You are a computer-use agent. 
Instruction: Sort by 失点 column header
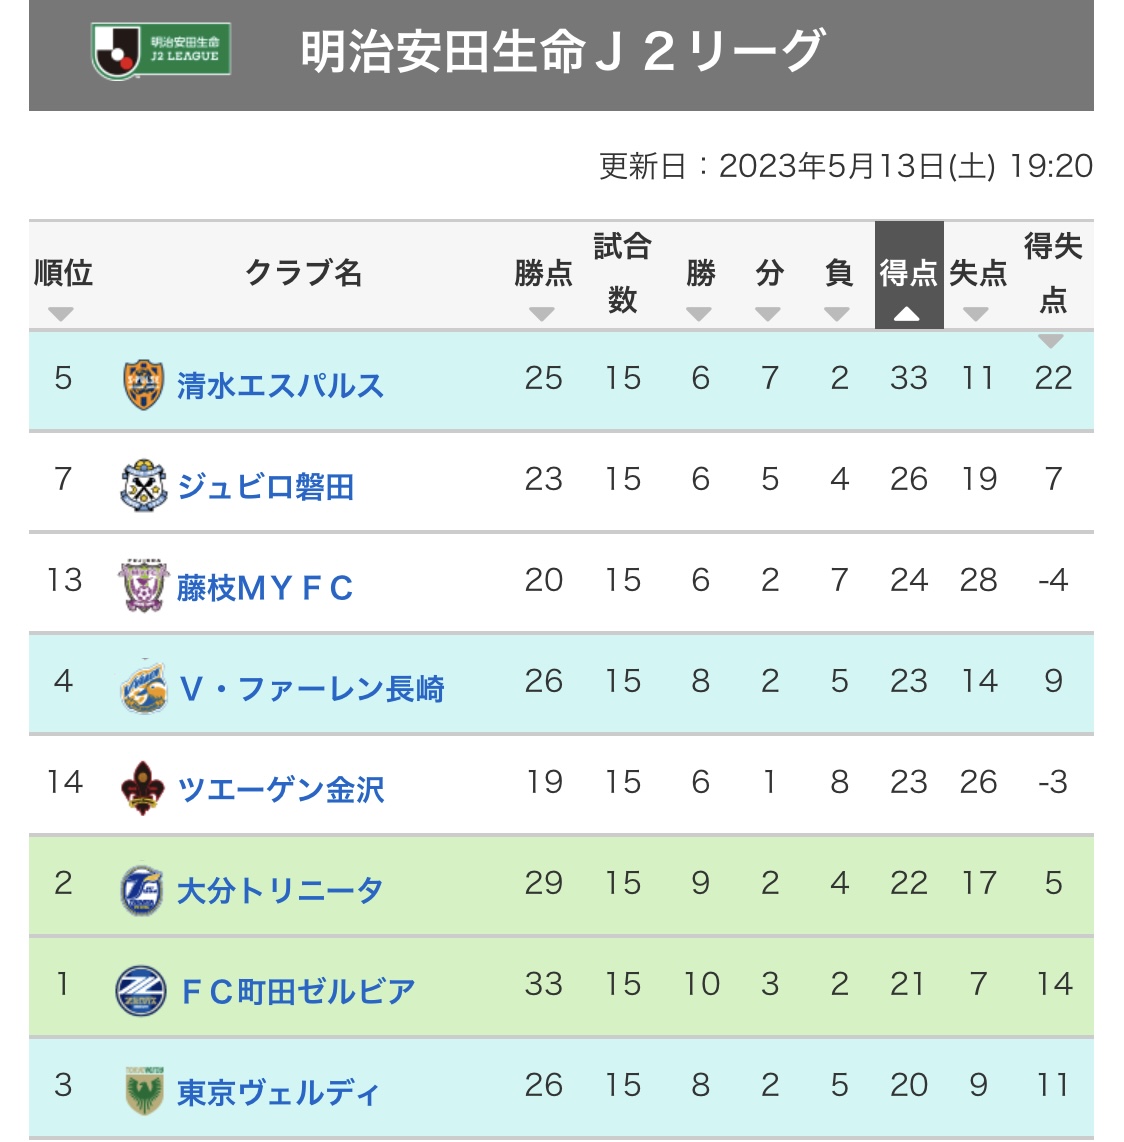(977, 283)
